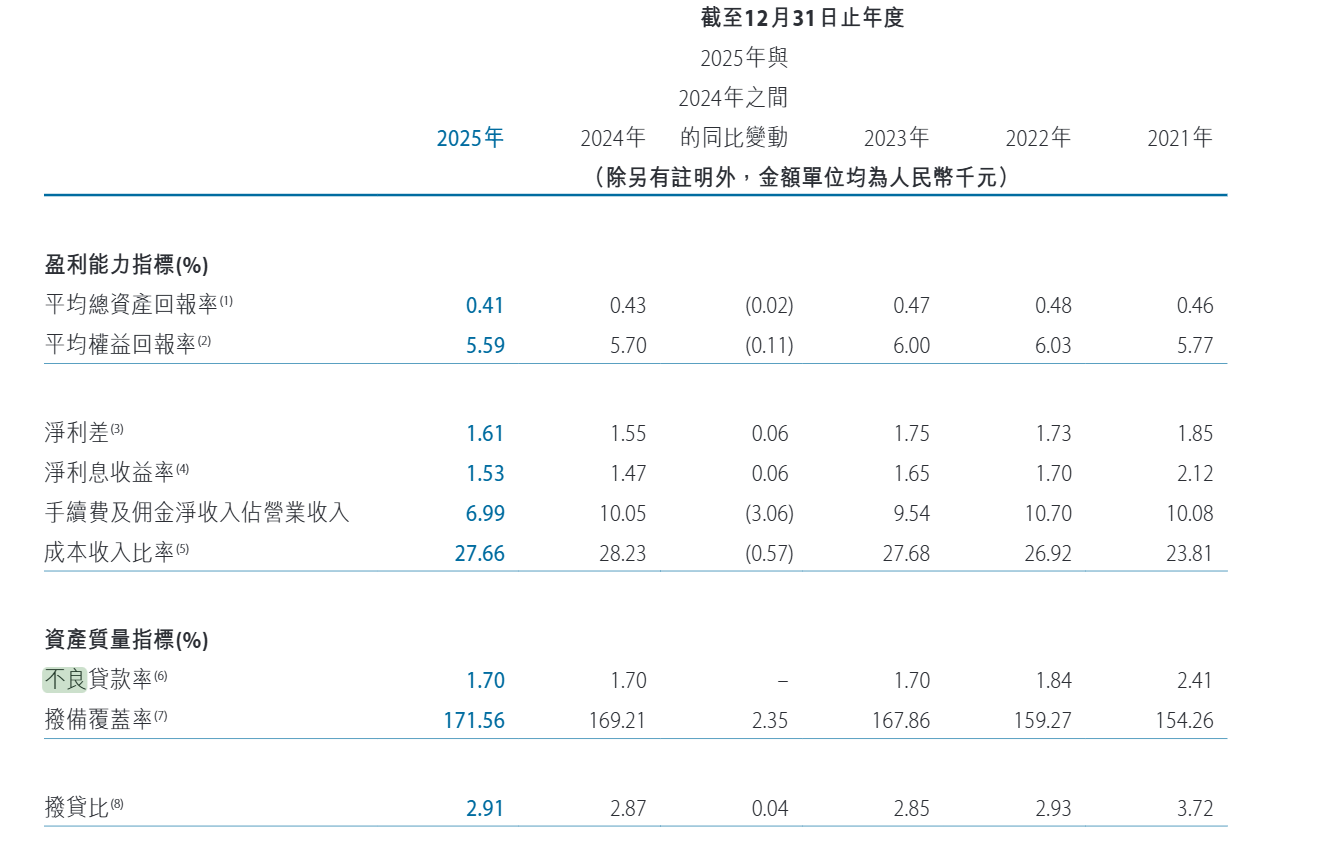Select the 27.66 成本收入比率 value
This screenshot has height=841, width=1318.
tap(479, 554)
